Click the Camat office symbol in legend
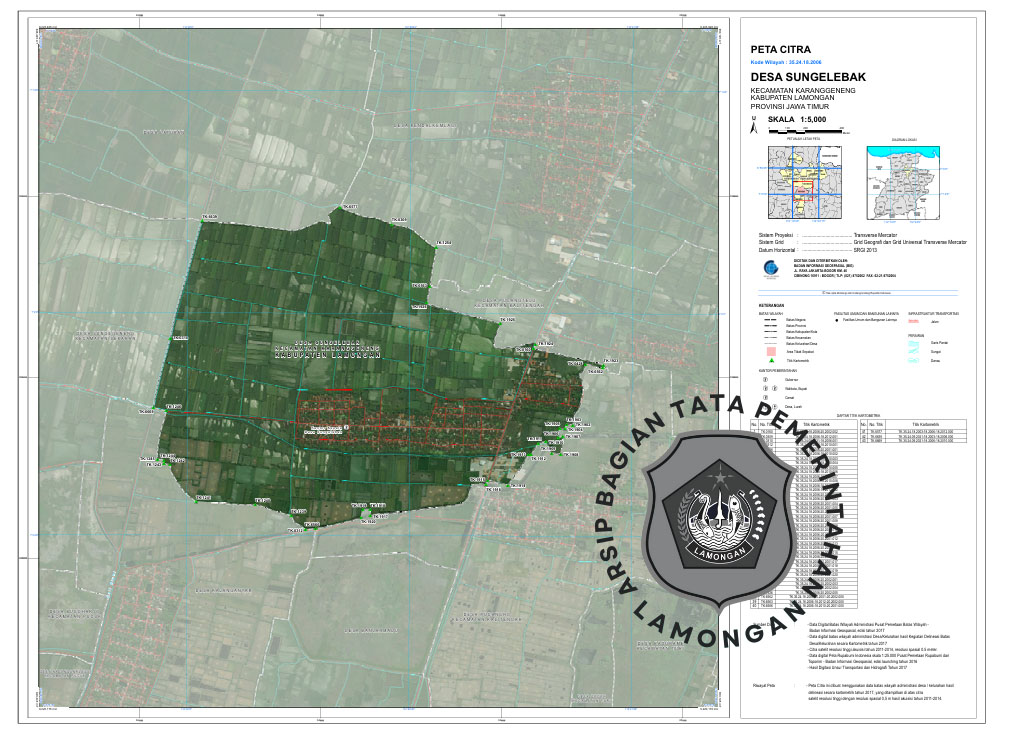 click(x=765, y=397)
